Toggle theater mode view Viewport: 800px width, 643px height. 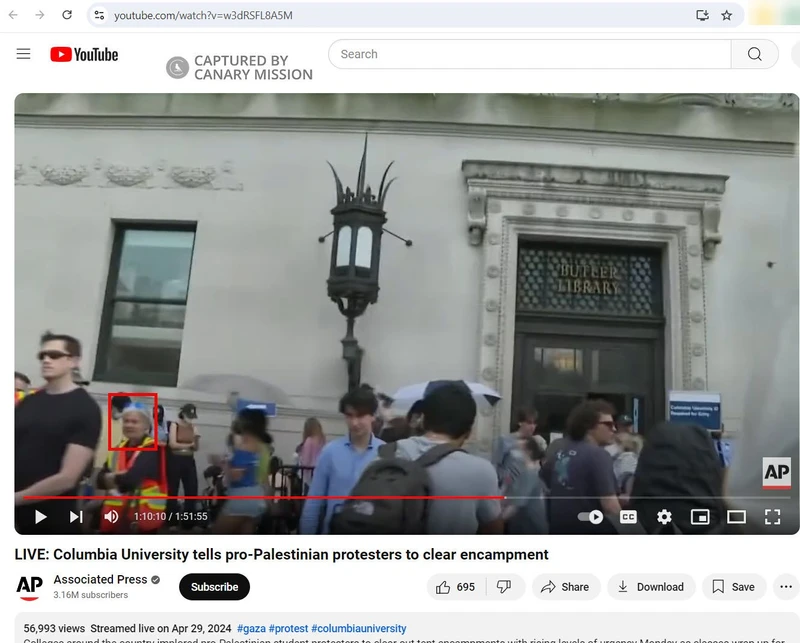click(x=736, y=517)
